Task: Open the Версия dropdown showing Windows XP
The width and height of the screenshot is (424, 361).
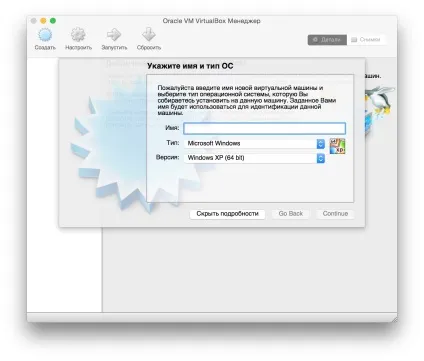Action: 254,158
